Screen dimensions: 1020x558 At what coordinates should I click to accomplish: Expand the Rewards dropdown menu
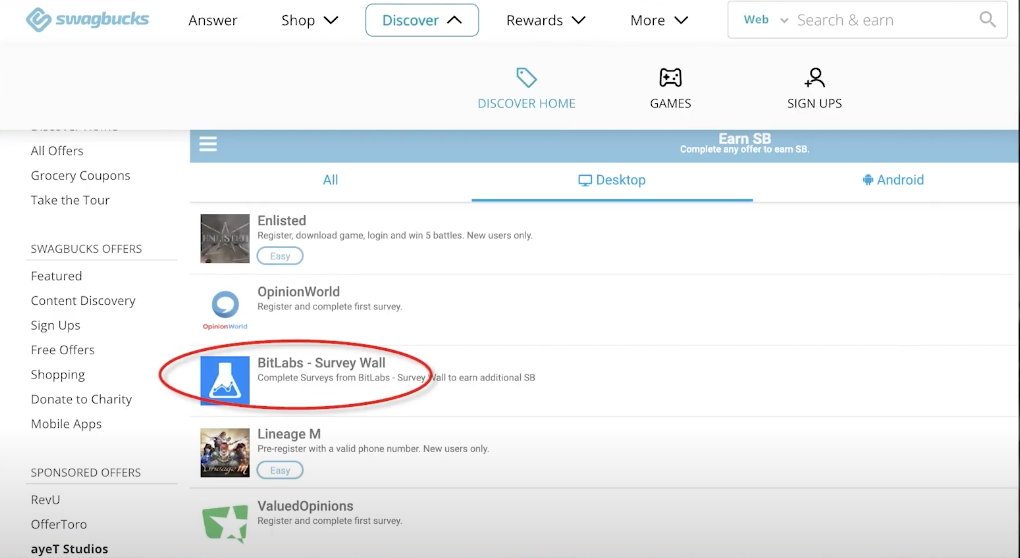[x=546, y=20]
